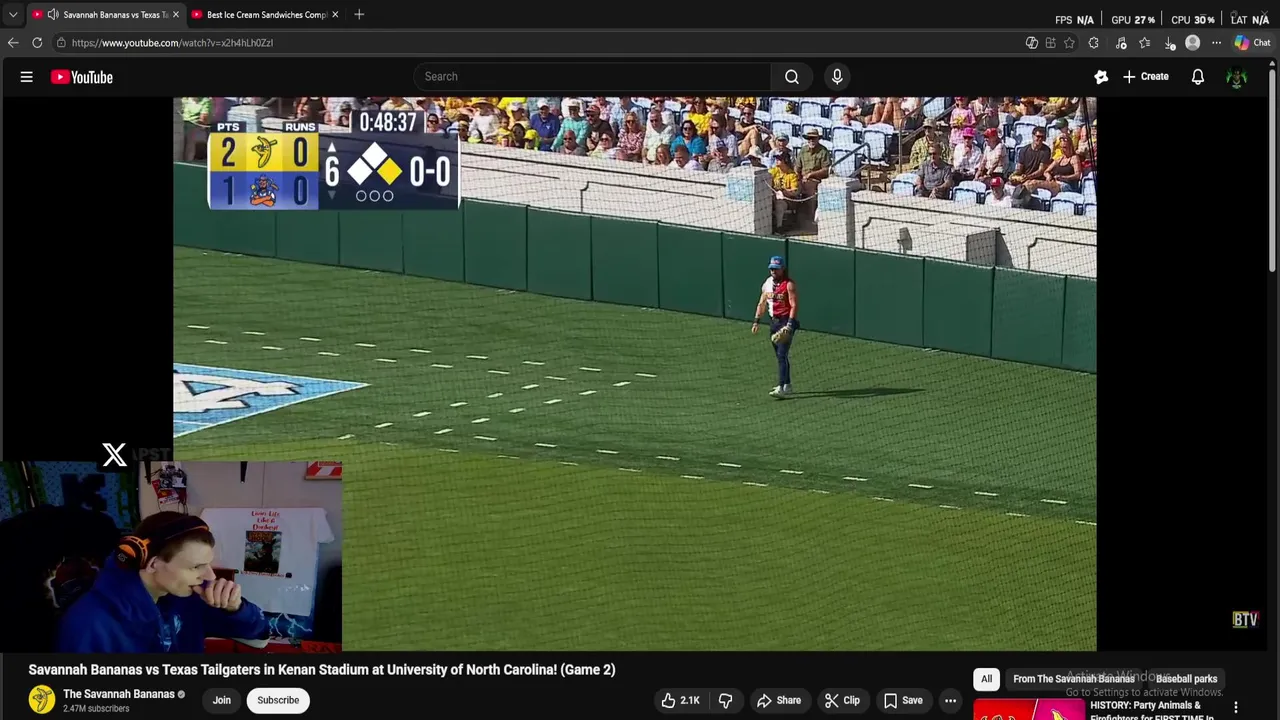Screen dimensions: 1280x720
Task: Like the video with thumbs up
Action: coord(680,700)
